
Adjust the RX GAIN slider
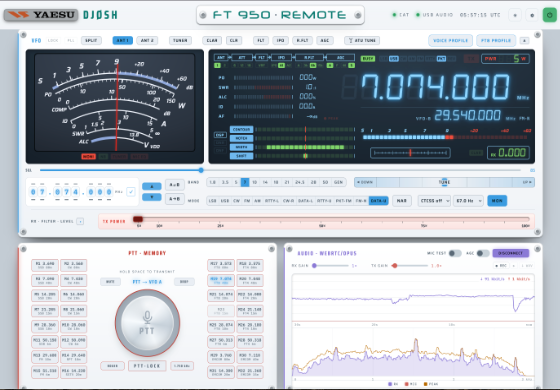(x=314, y=266)
